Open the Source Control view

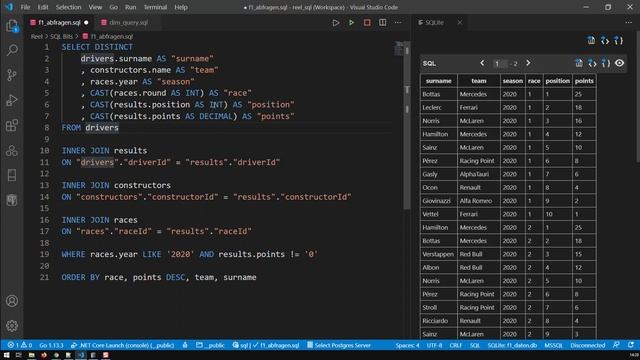click(12, 75)
